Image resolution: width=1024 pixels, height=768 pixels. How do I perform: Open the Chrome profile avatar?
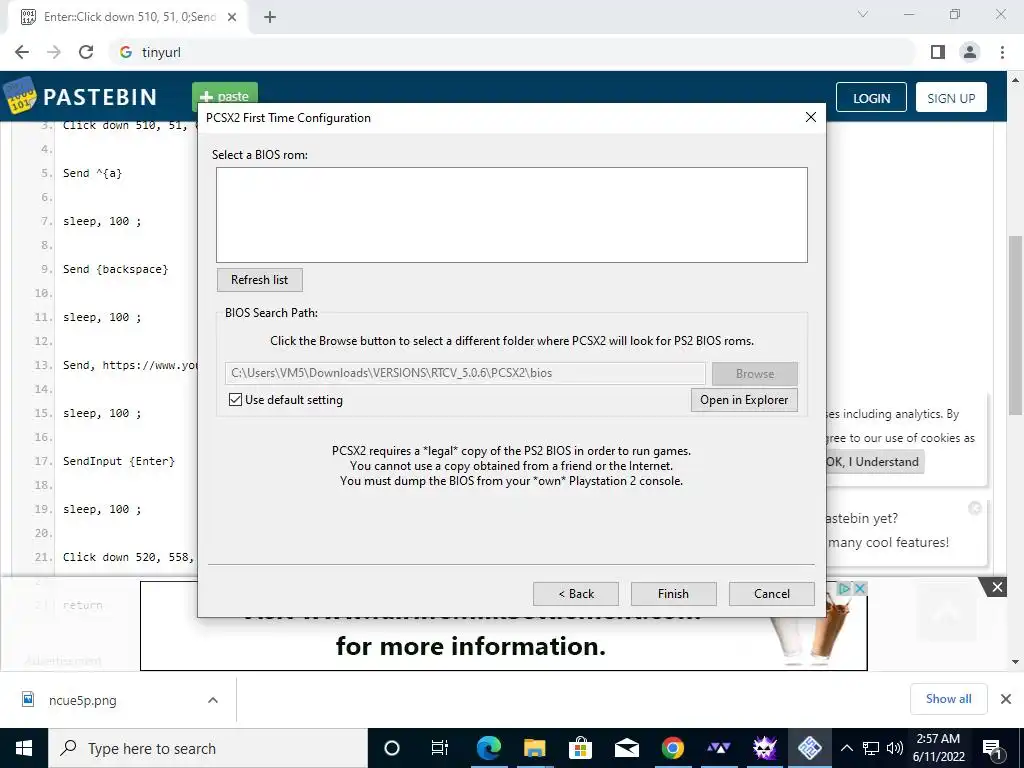click(x=970, y=52)
